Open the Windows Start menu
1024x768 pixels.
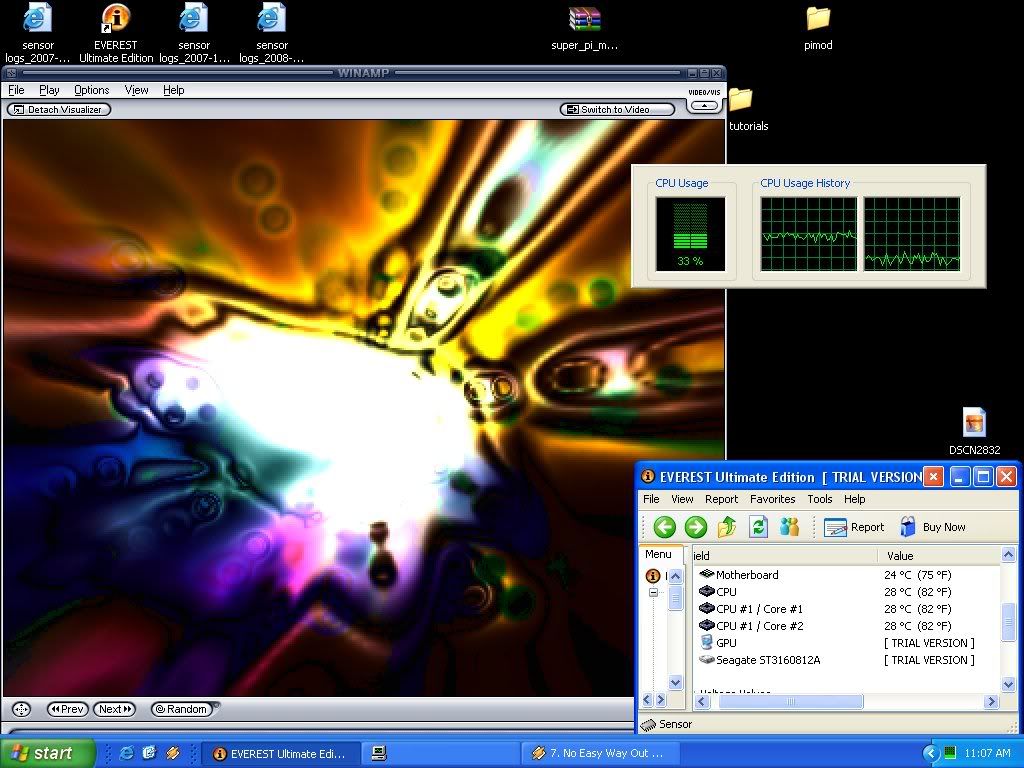click(x=47, y=753)
